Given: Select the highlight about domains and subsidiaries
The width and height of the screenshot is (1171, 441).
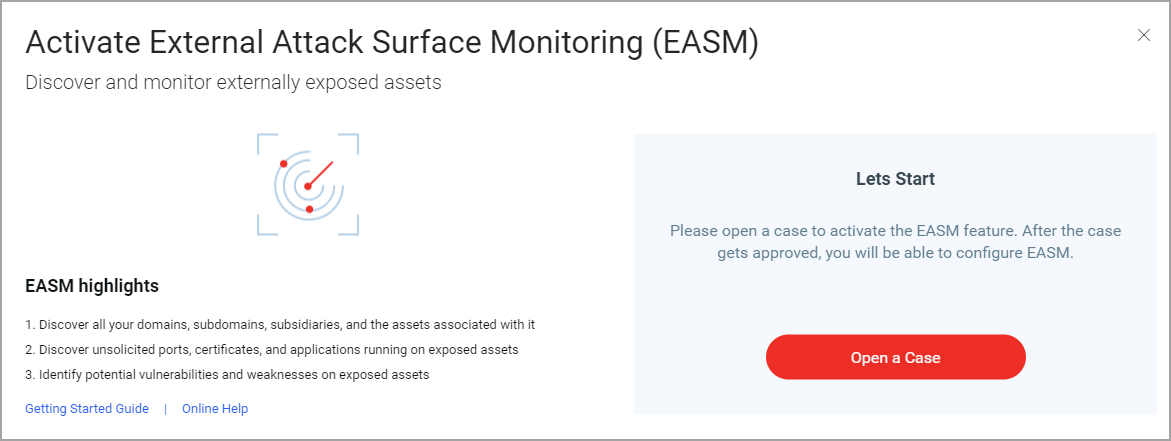Looking at the screenshot, I should [x=280, y=325].
